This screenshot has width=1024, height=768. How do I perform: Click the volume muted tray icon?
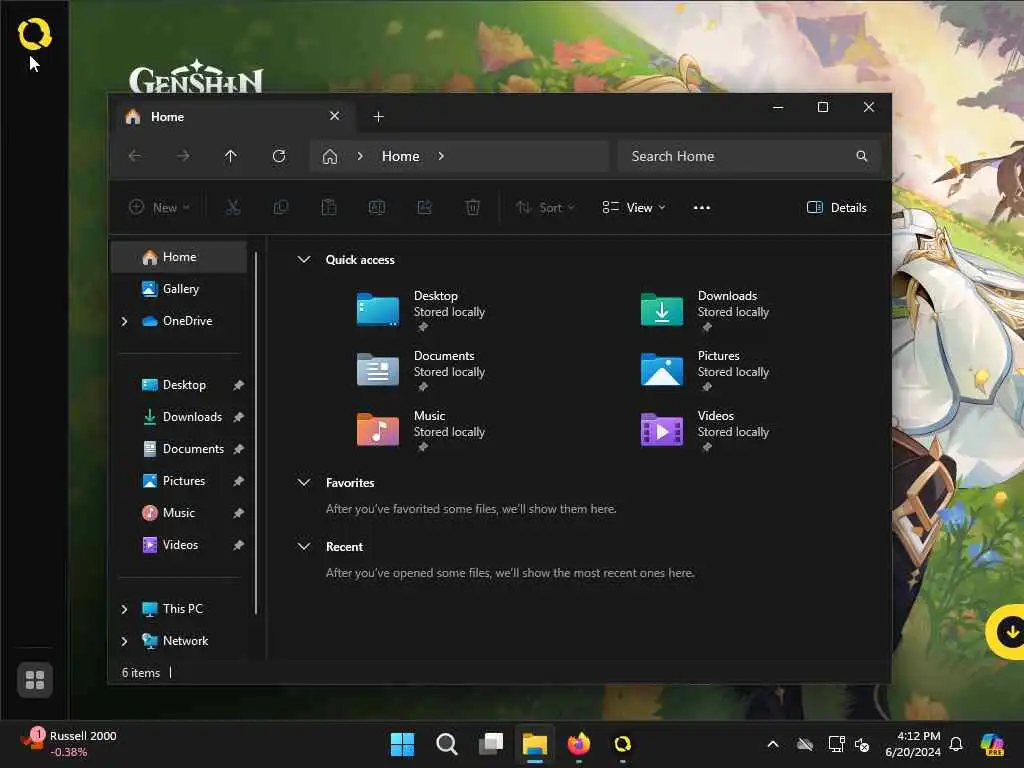(x=862, y=744)
